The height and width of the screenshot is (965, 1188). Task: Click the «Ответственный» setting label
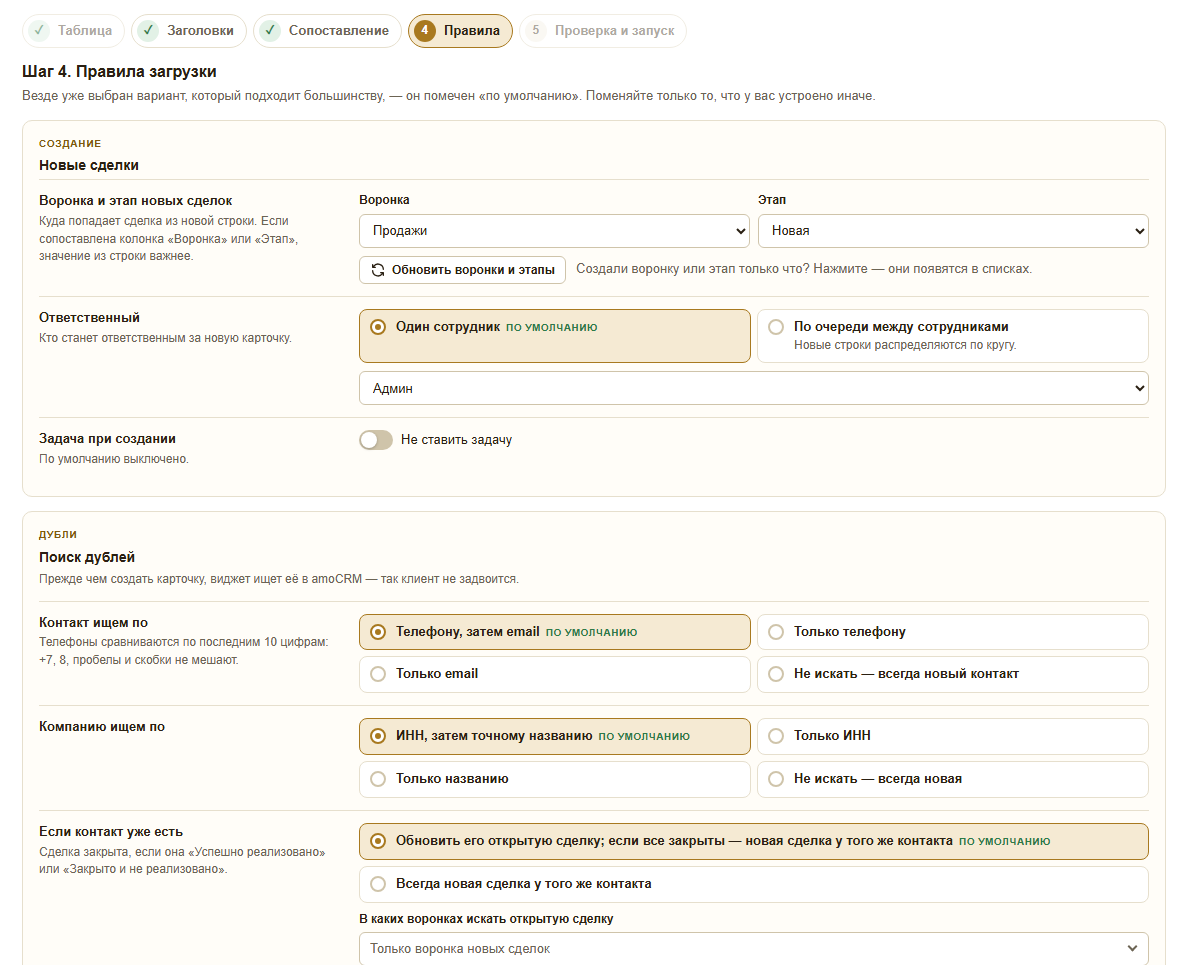tap(89, 317)
